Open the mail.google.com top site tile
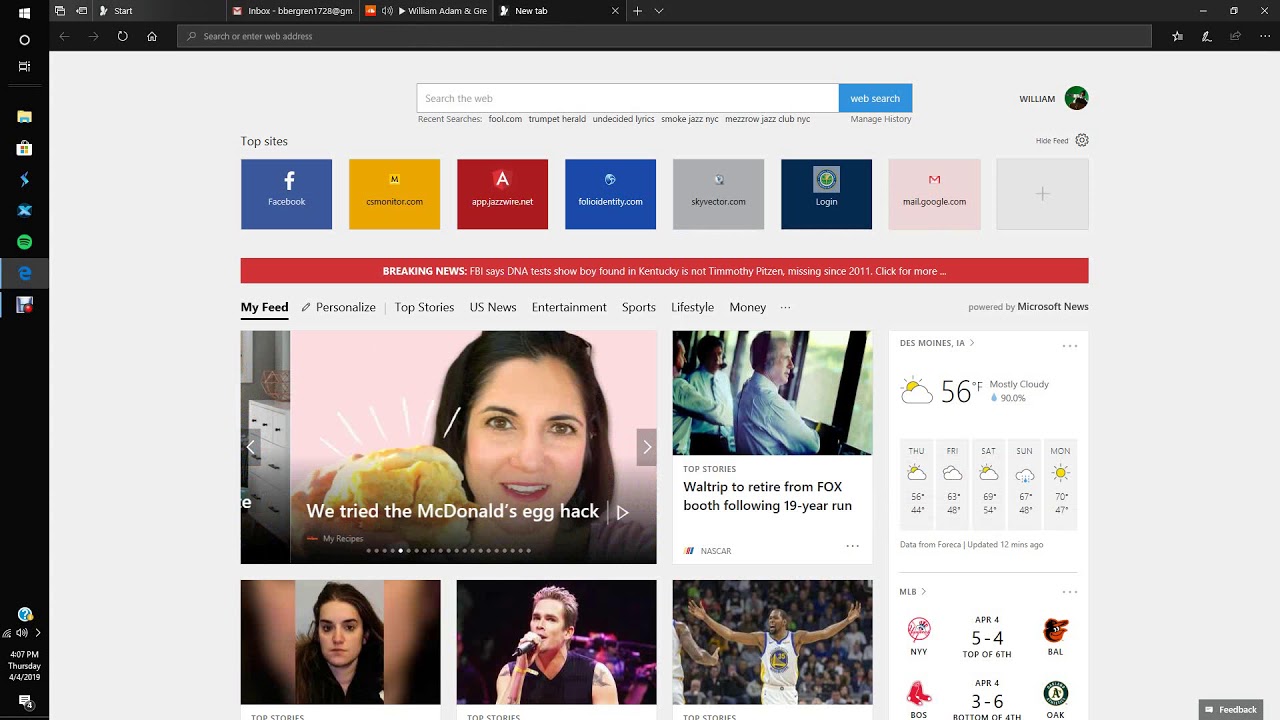 (x=934, y=194)
